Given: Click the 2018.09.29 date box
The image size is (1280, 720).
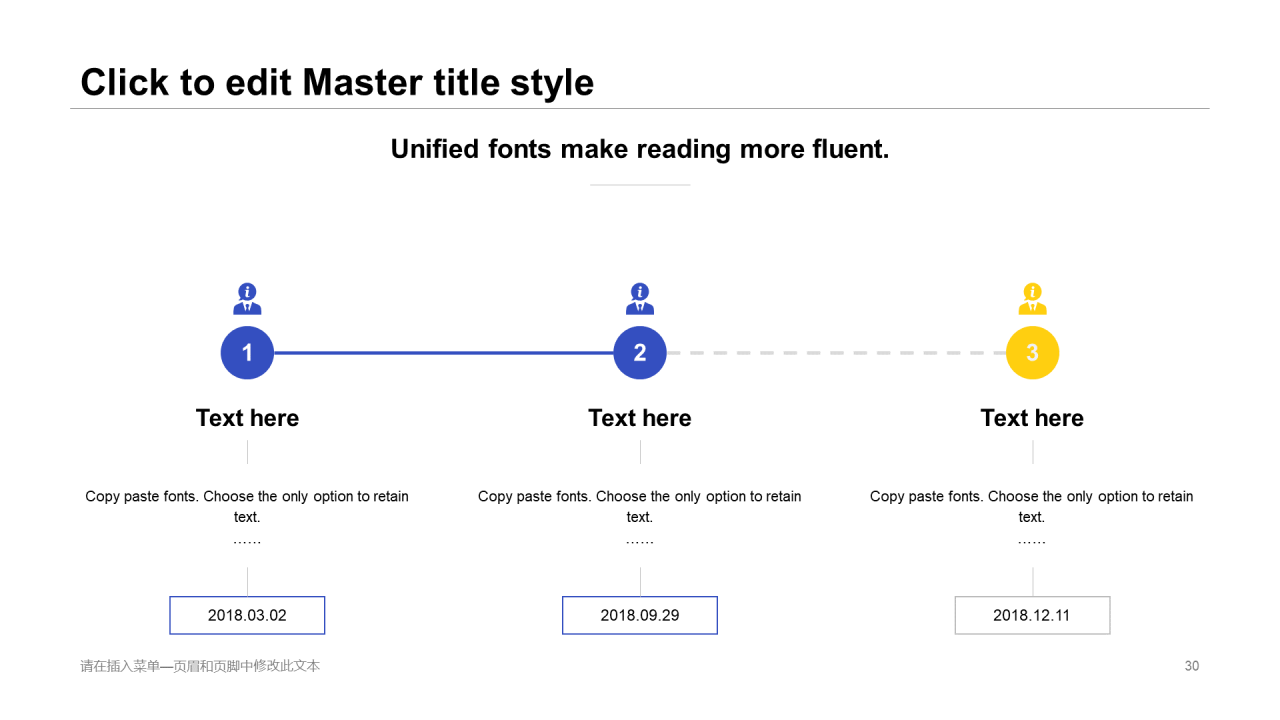Looking at the screenshot, I should click(x=640, y=615).
